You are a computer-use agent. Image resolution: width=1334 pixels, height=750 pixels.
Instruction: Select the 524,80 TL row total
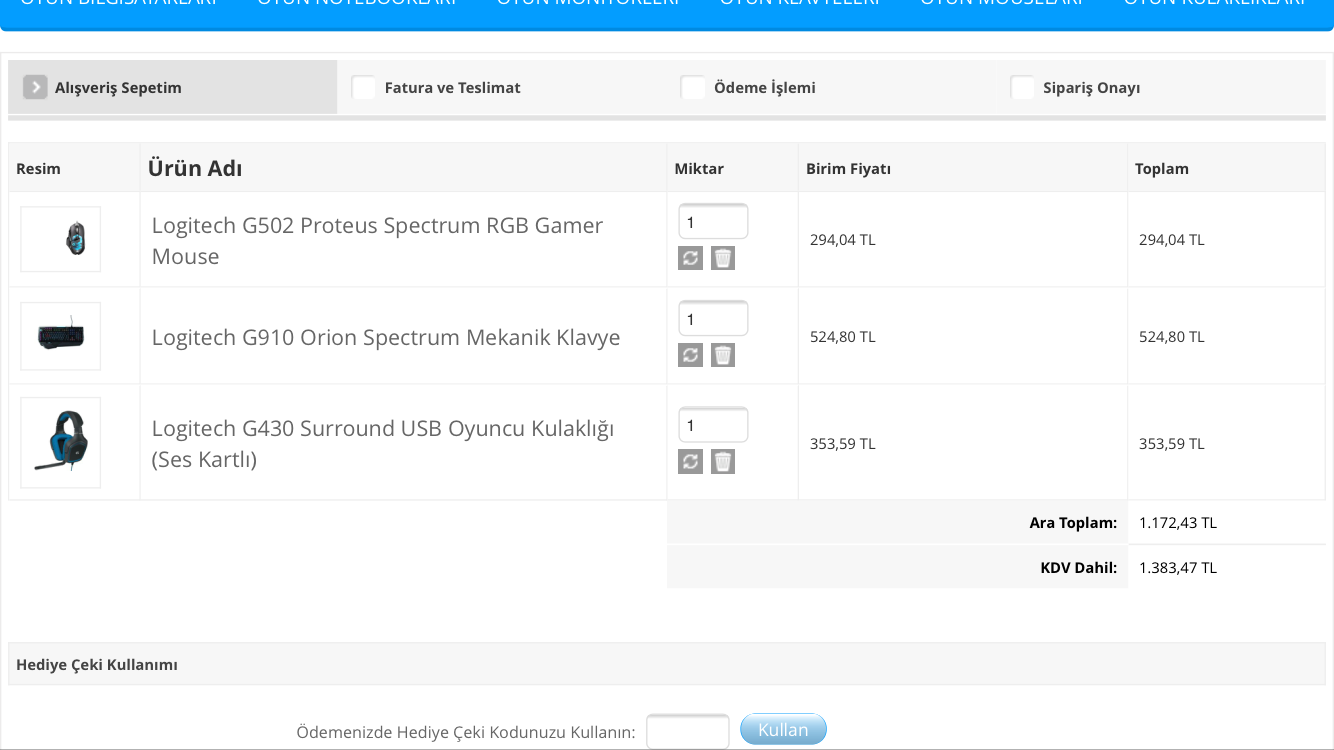1172,337
